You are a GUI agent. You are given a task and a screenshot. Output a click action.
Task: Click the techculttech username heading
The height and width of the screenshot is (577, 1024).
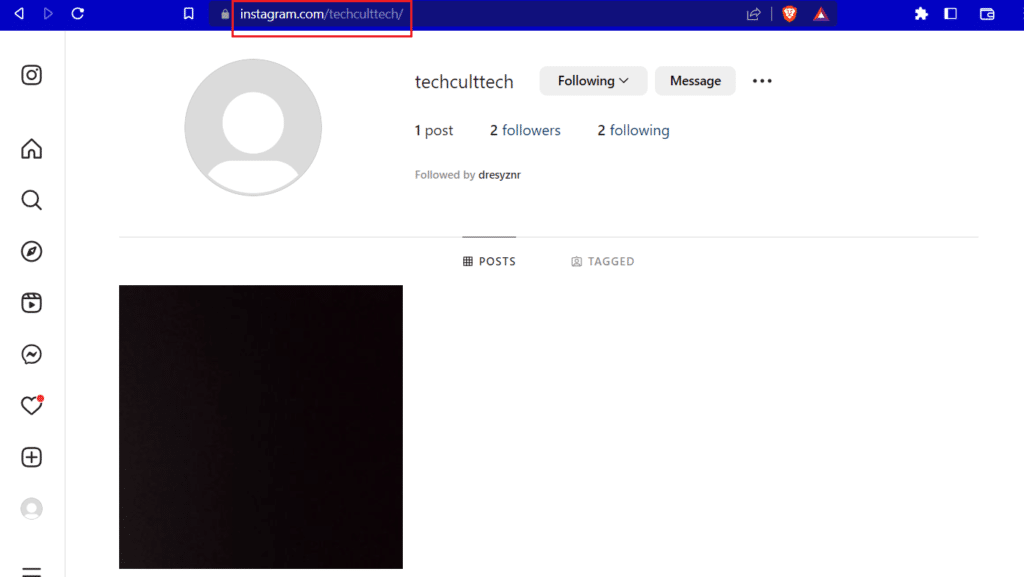[464, 82]
